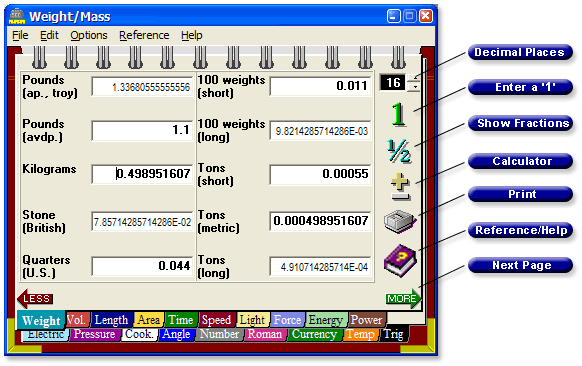The height and width of the screenshot is (366, 582).
Task: Click the green MORE arrow
Action: click(x=403, y=298)
